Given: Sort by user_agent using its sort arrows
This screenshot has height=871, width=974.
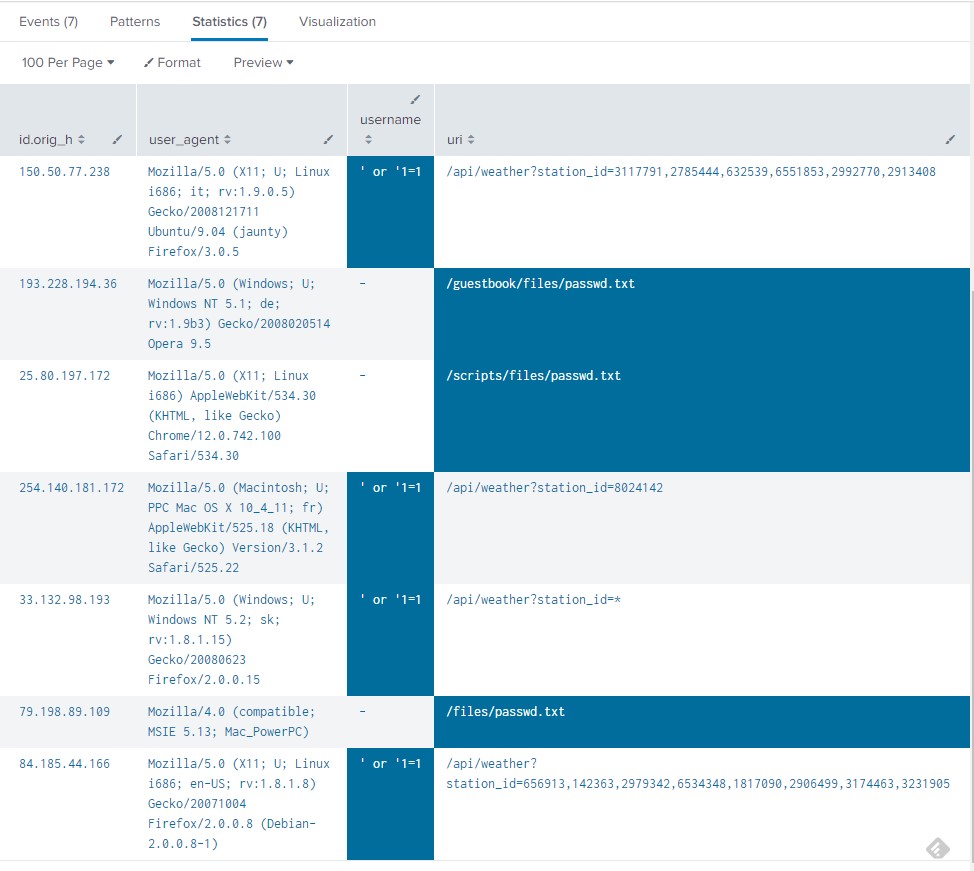Looking at the screenshot, I should point(227,140).
